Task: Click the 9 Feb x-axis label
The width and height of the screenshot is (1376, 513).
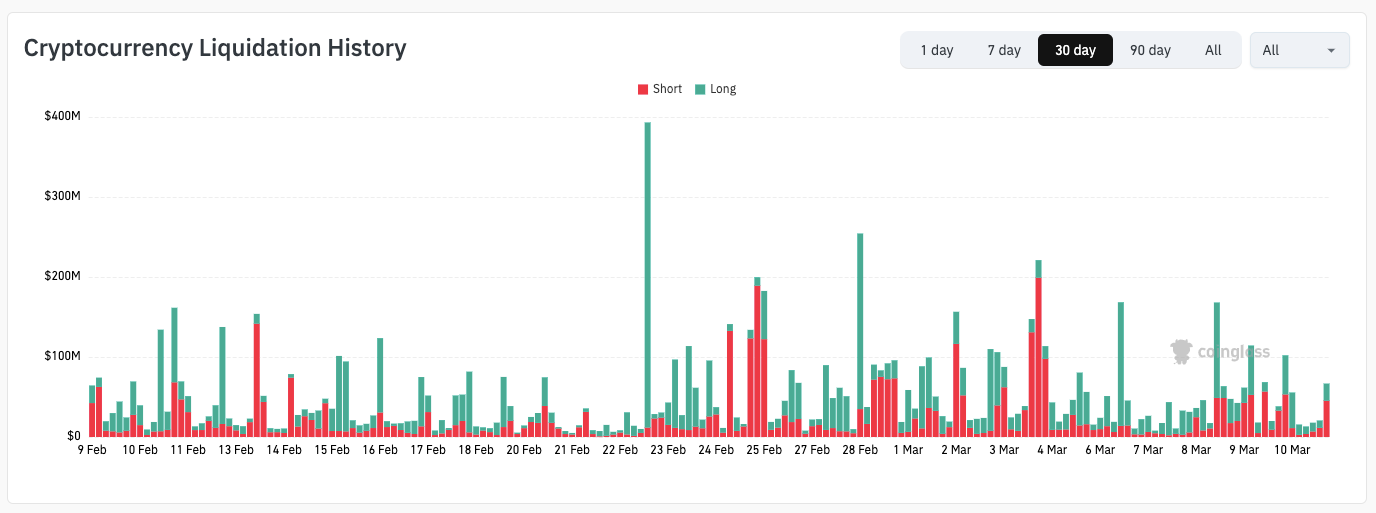Action: [x=92, y=450]
